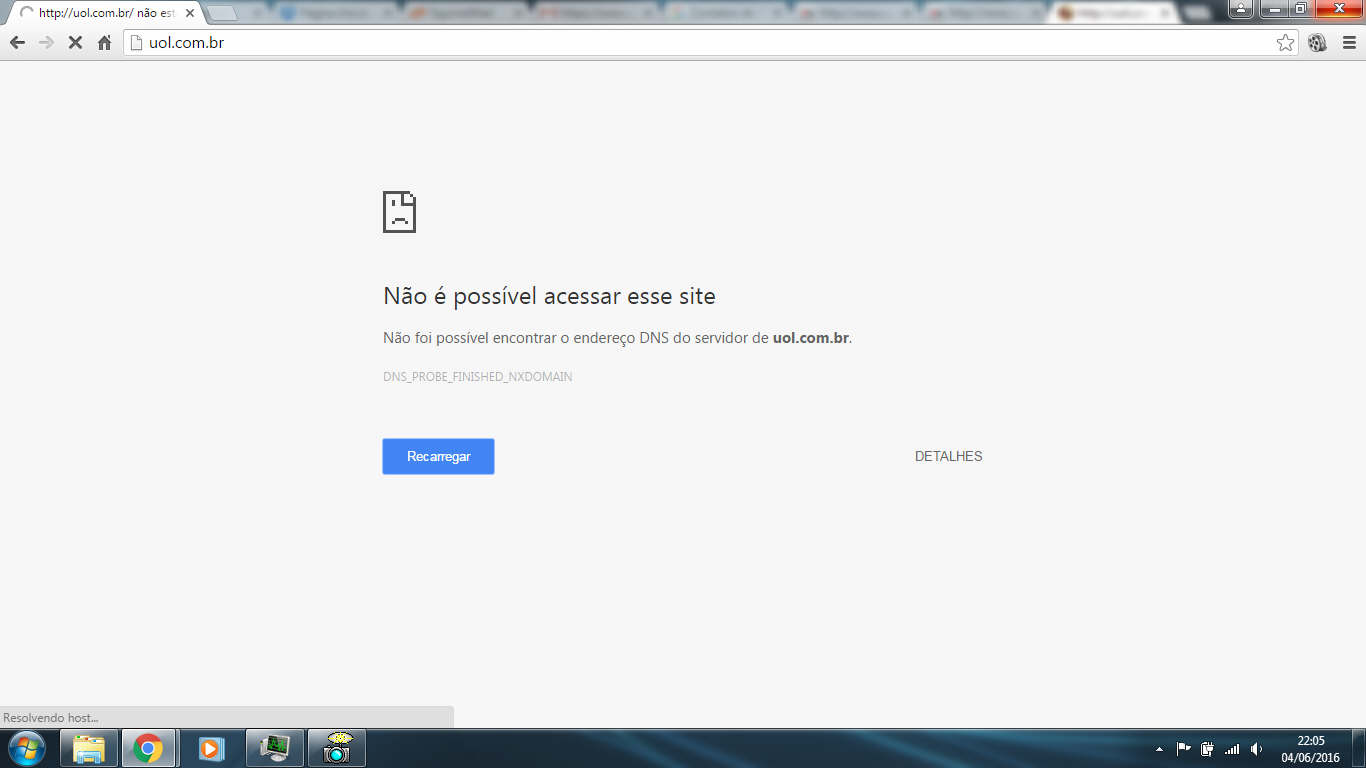Click the volume speaker icon

(1256, 749)
